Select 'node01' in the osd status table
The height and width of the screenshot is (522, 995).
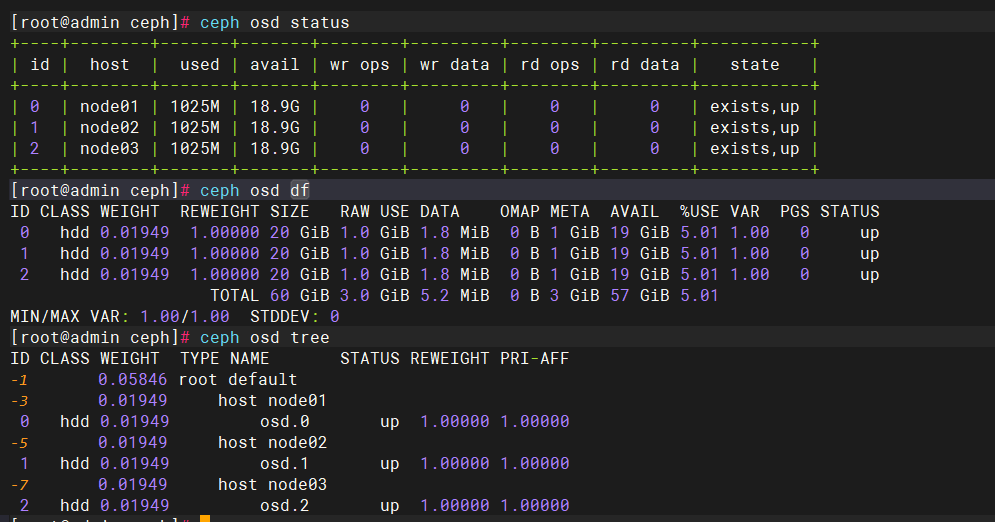point(109,107)
